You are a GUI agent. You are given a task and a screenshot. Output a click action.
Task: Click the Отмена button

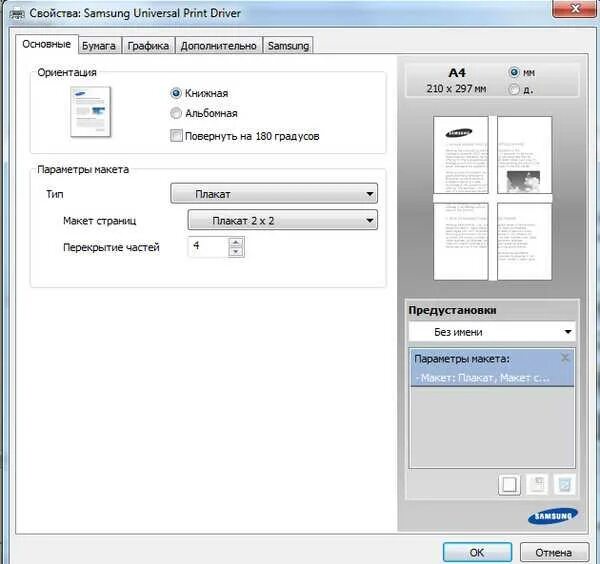(x=554, y=552)
